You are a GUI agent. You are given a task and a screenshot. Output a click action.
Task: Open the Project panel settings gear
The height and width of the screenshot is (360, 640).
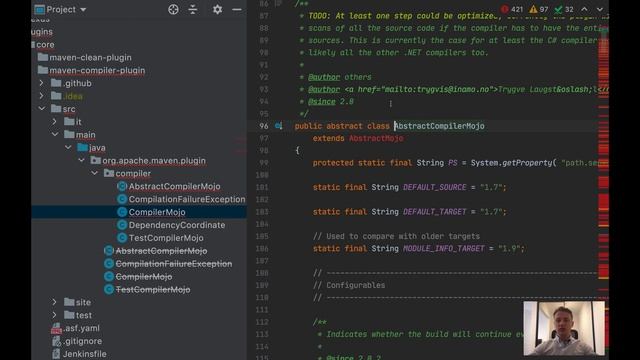pos(217,9)
